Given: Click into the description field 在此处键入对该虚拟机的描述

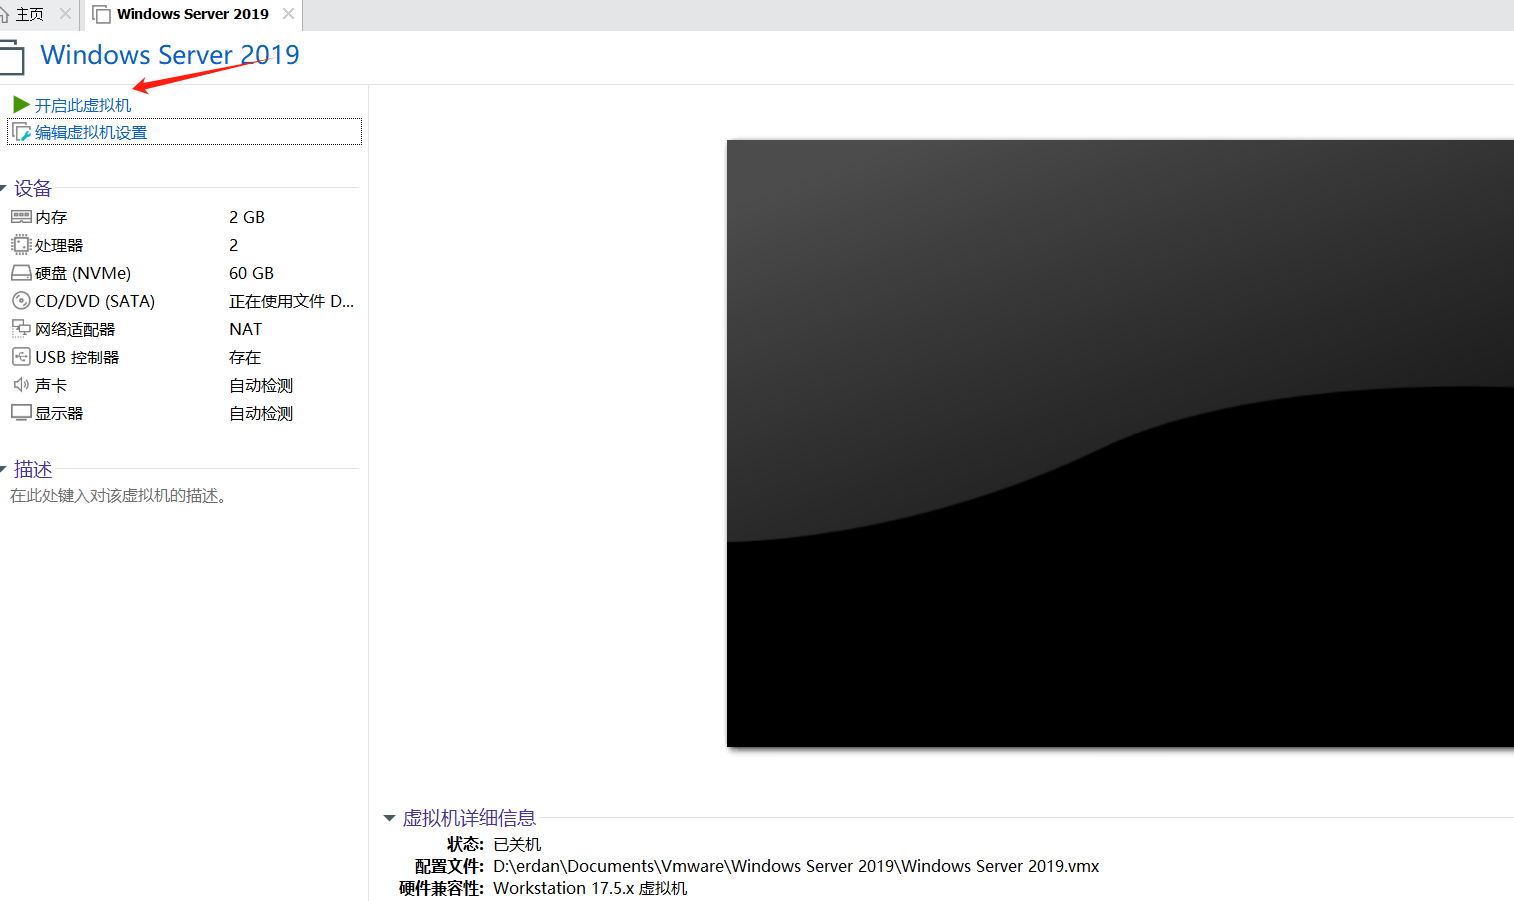Looking at the screenshot, I should click(119, 495).
